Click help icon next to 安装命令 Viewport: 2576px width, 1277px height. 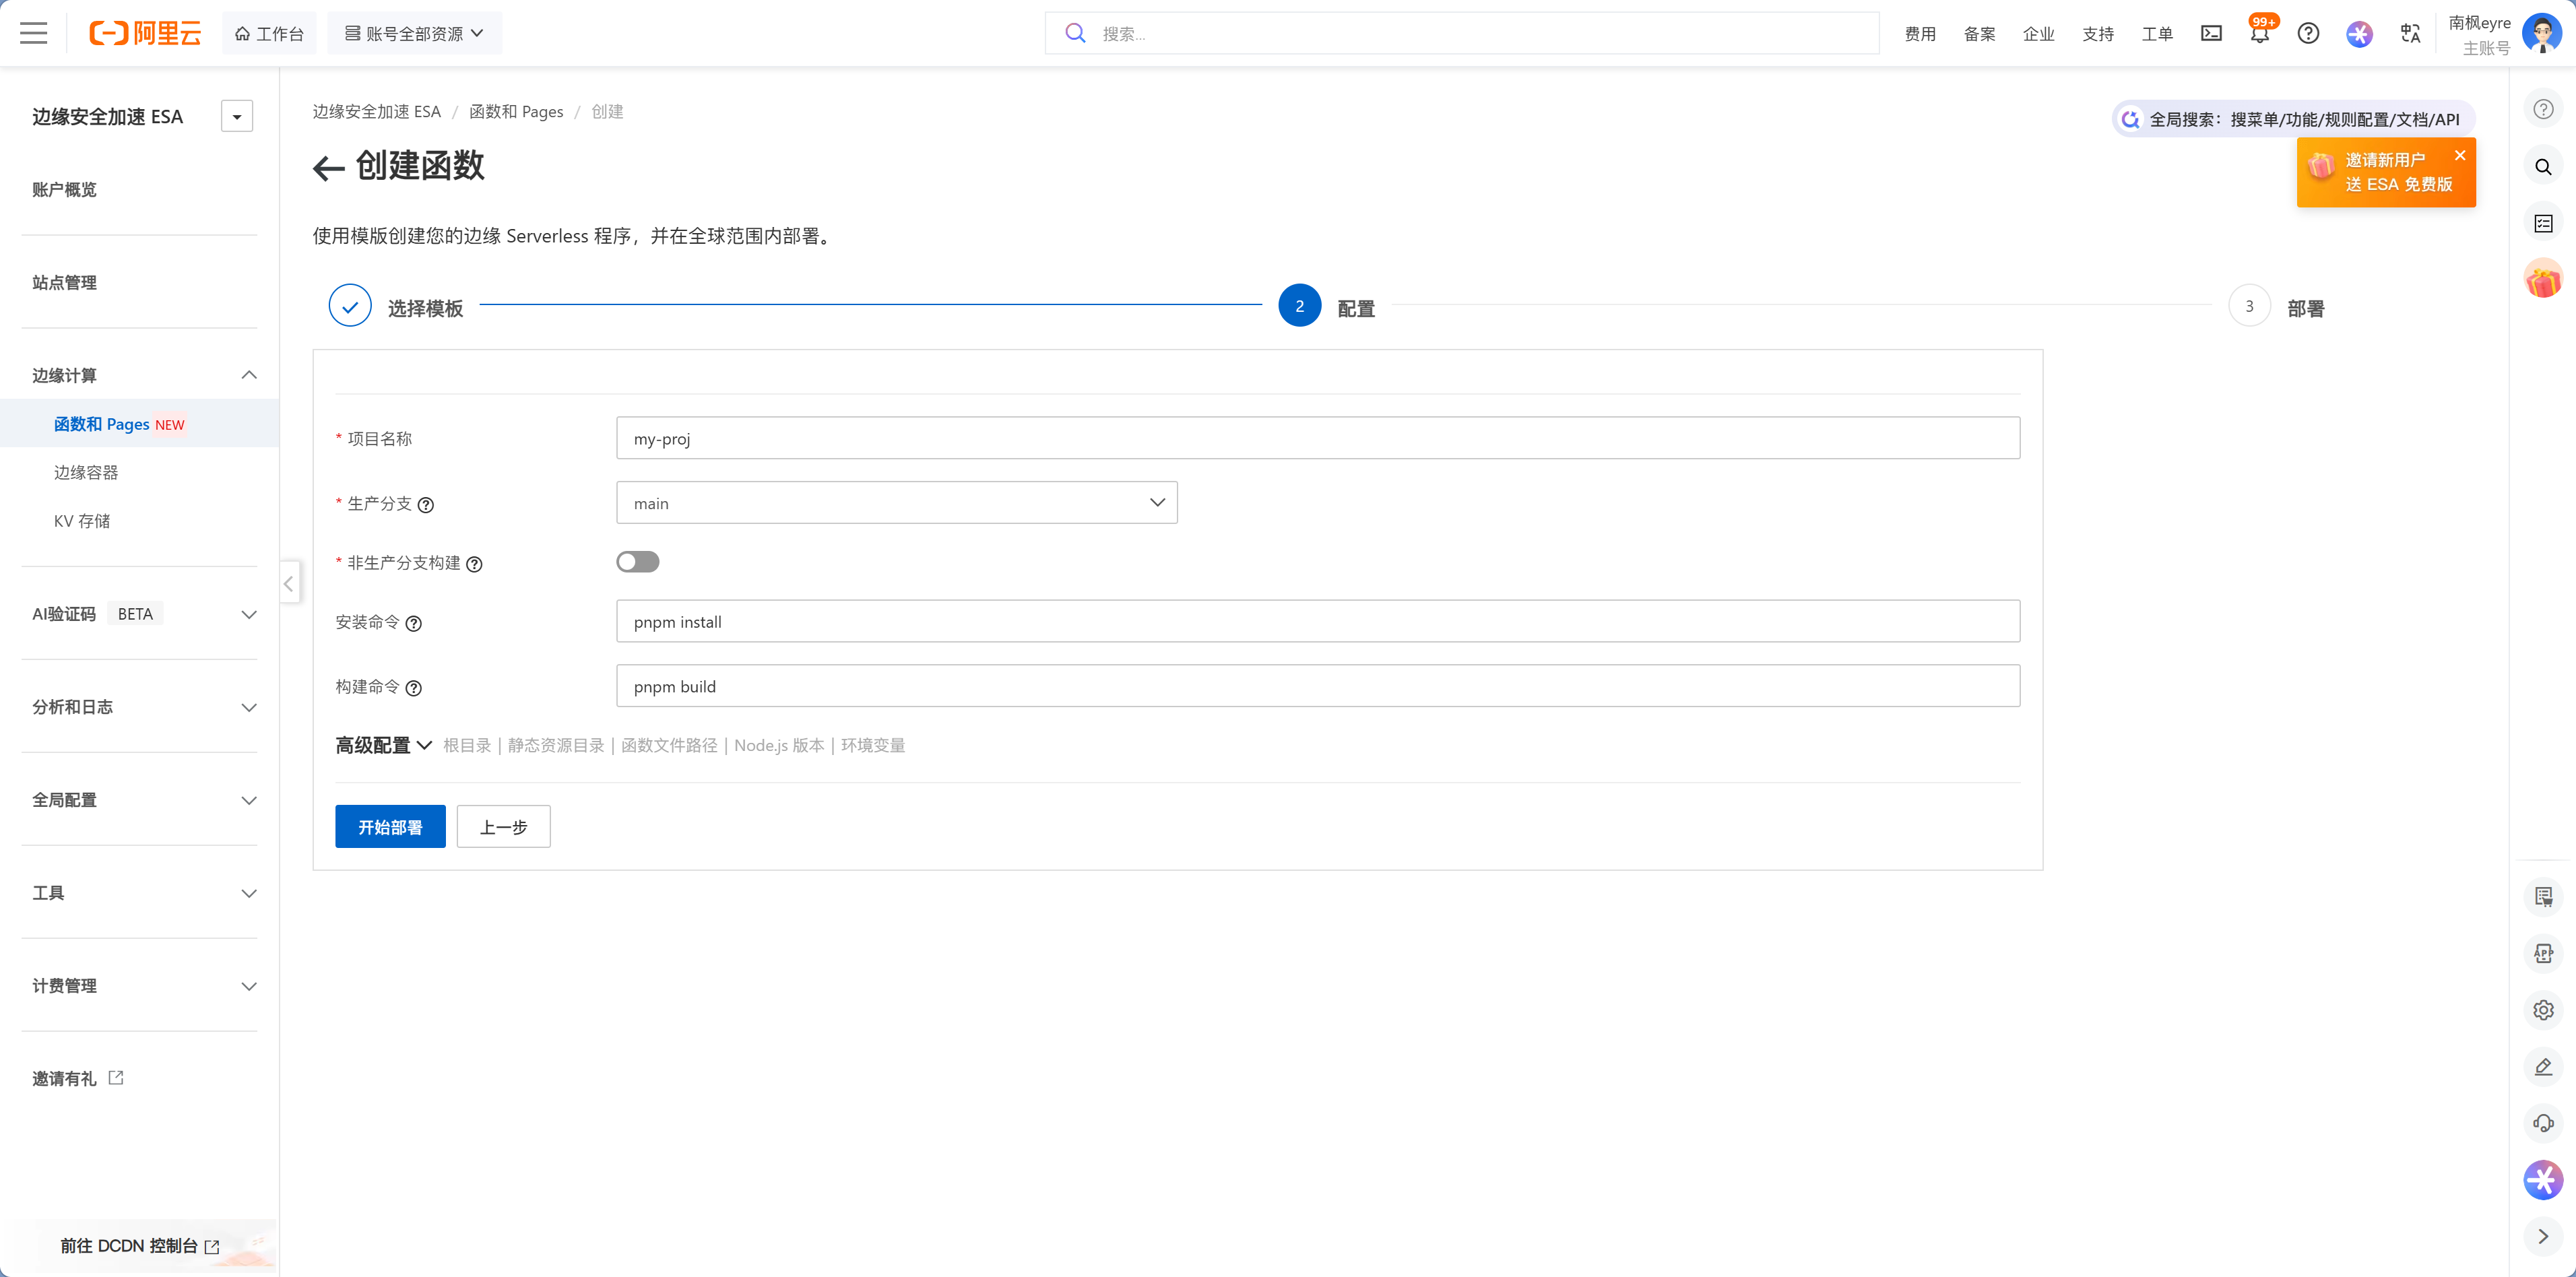tap(414, 623)
